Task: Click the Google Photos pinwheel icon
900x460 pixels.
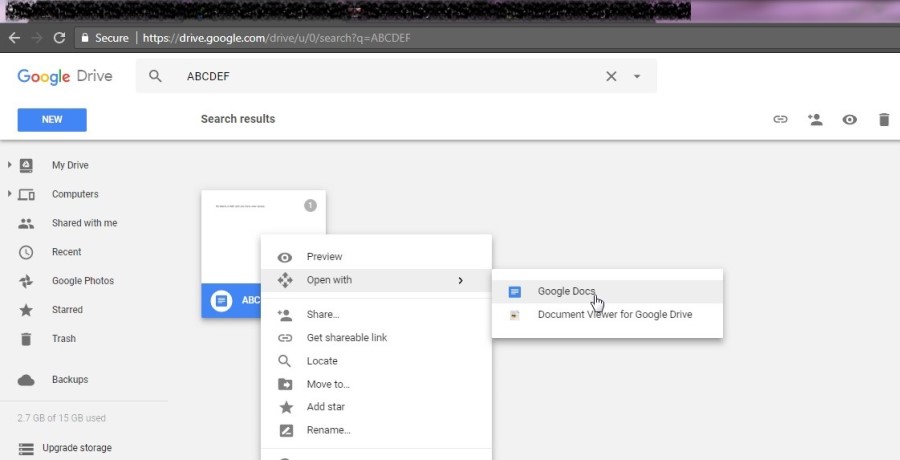Action: (26, 281)
